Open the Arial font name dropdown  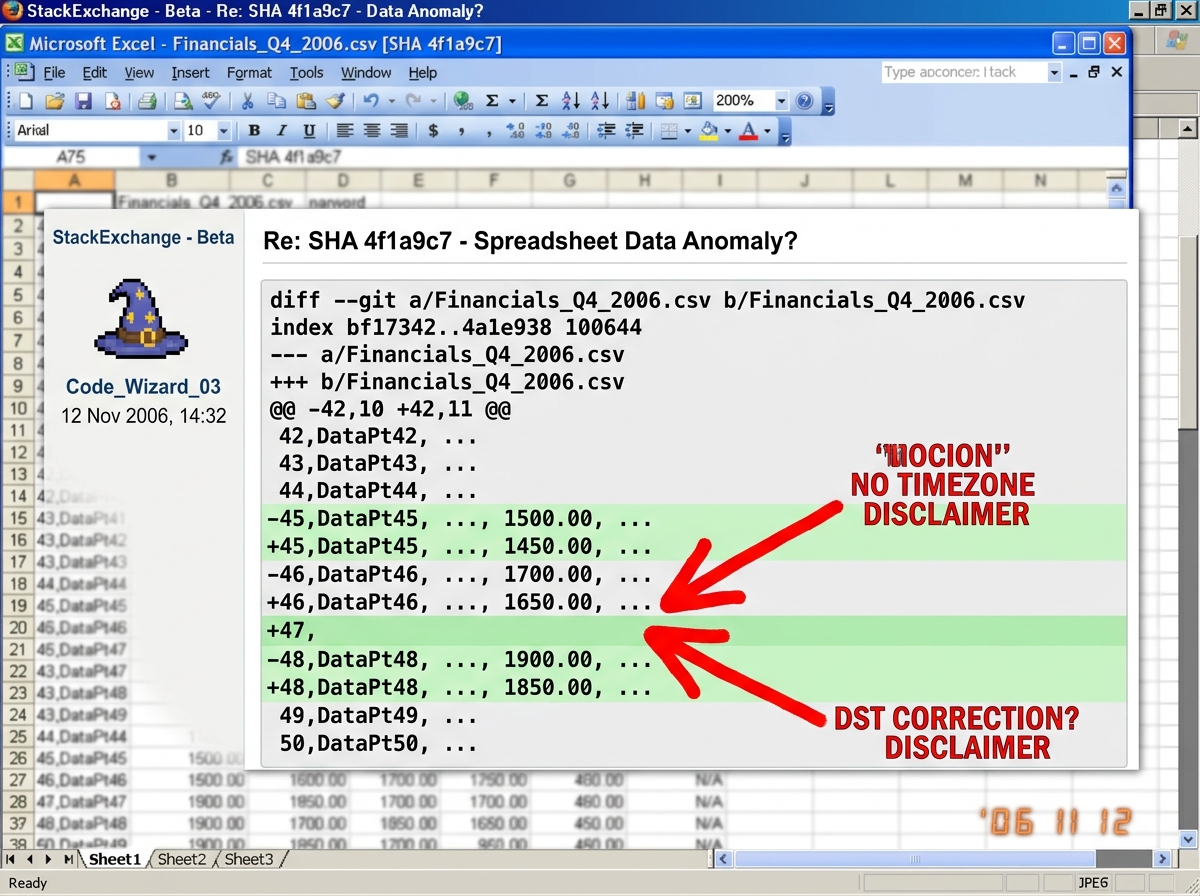[173, 130]
